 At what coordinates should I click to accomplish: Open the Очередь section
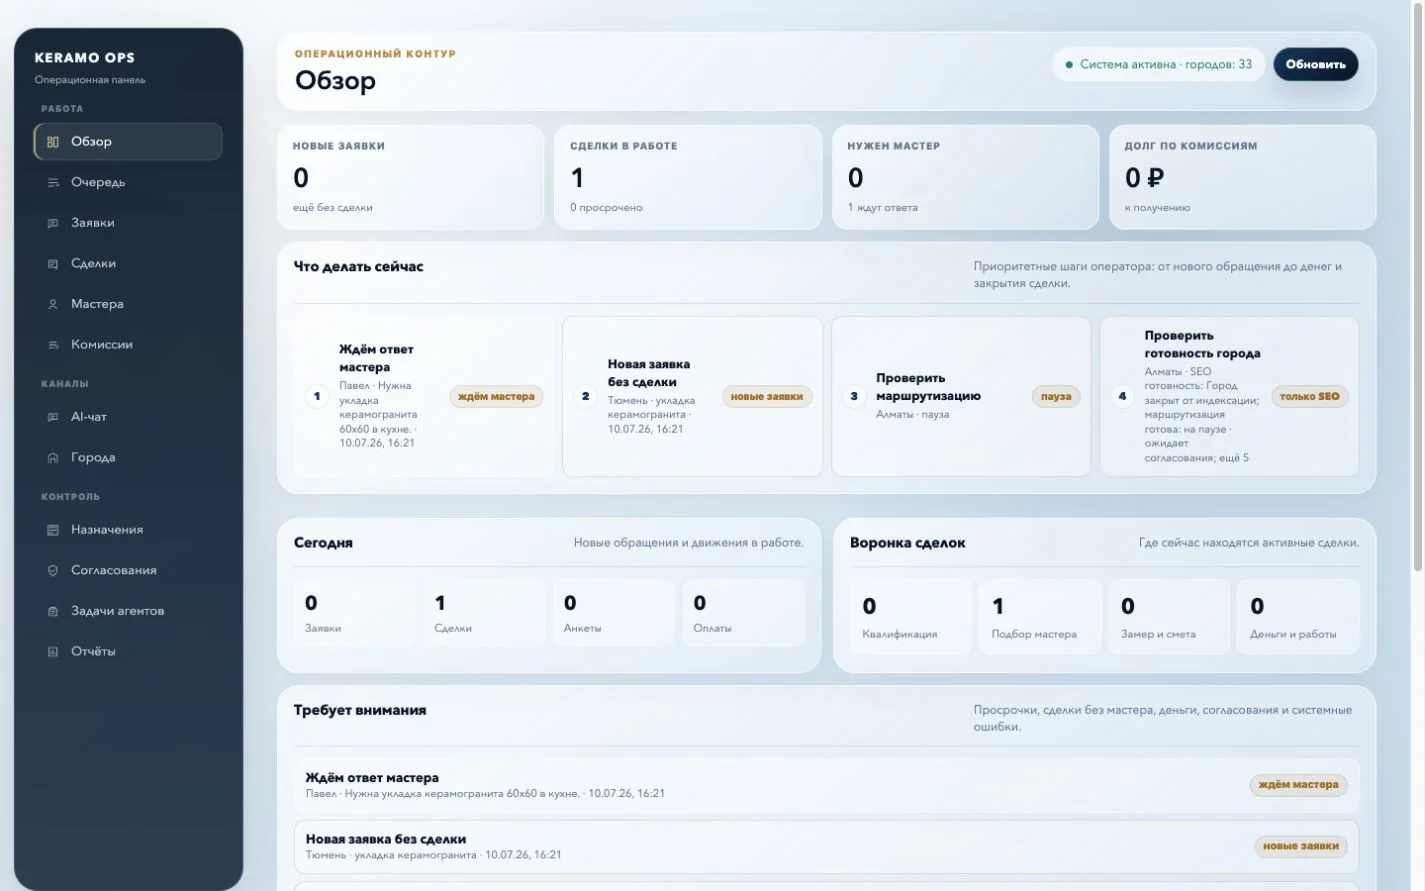click(128, 182)
